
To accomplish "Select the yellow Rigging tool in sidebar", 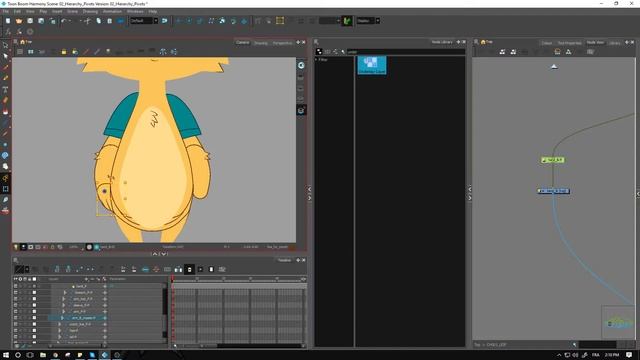I will (x=5, y=178).
